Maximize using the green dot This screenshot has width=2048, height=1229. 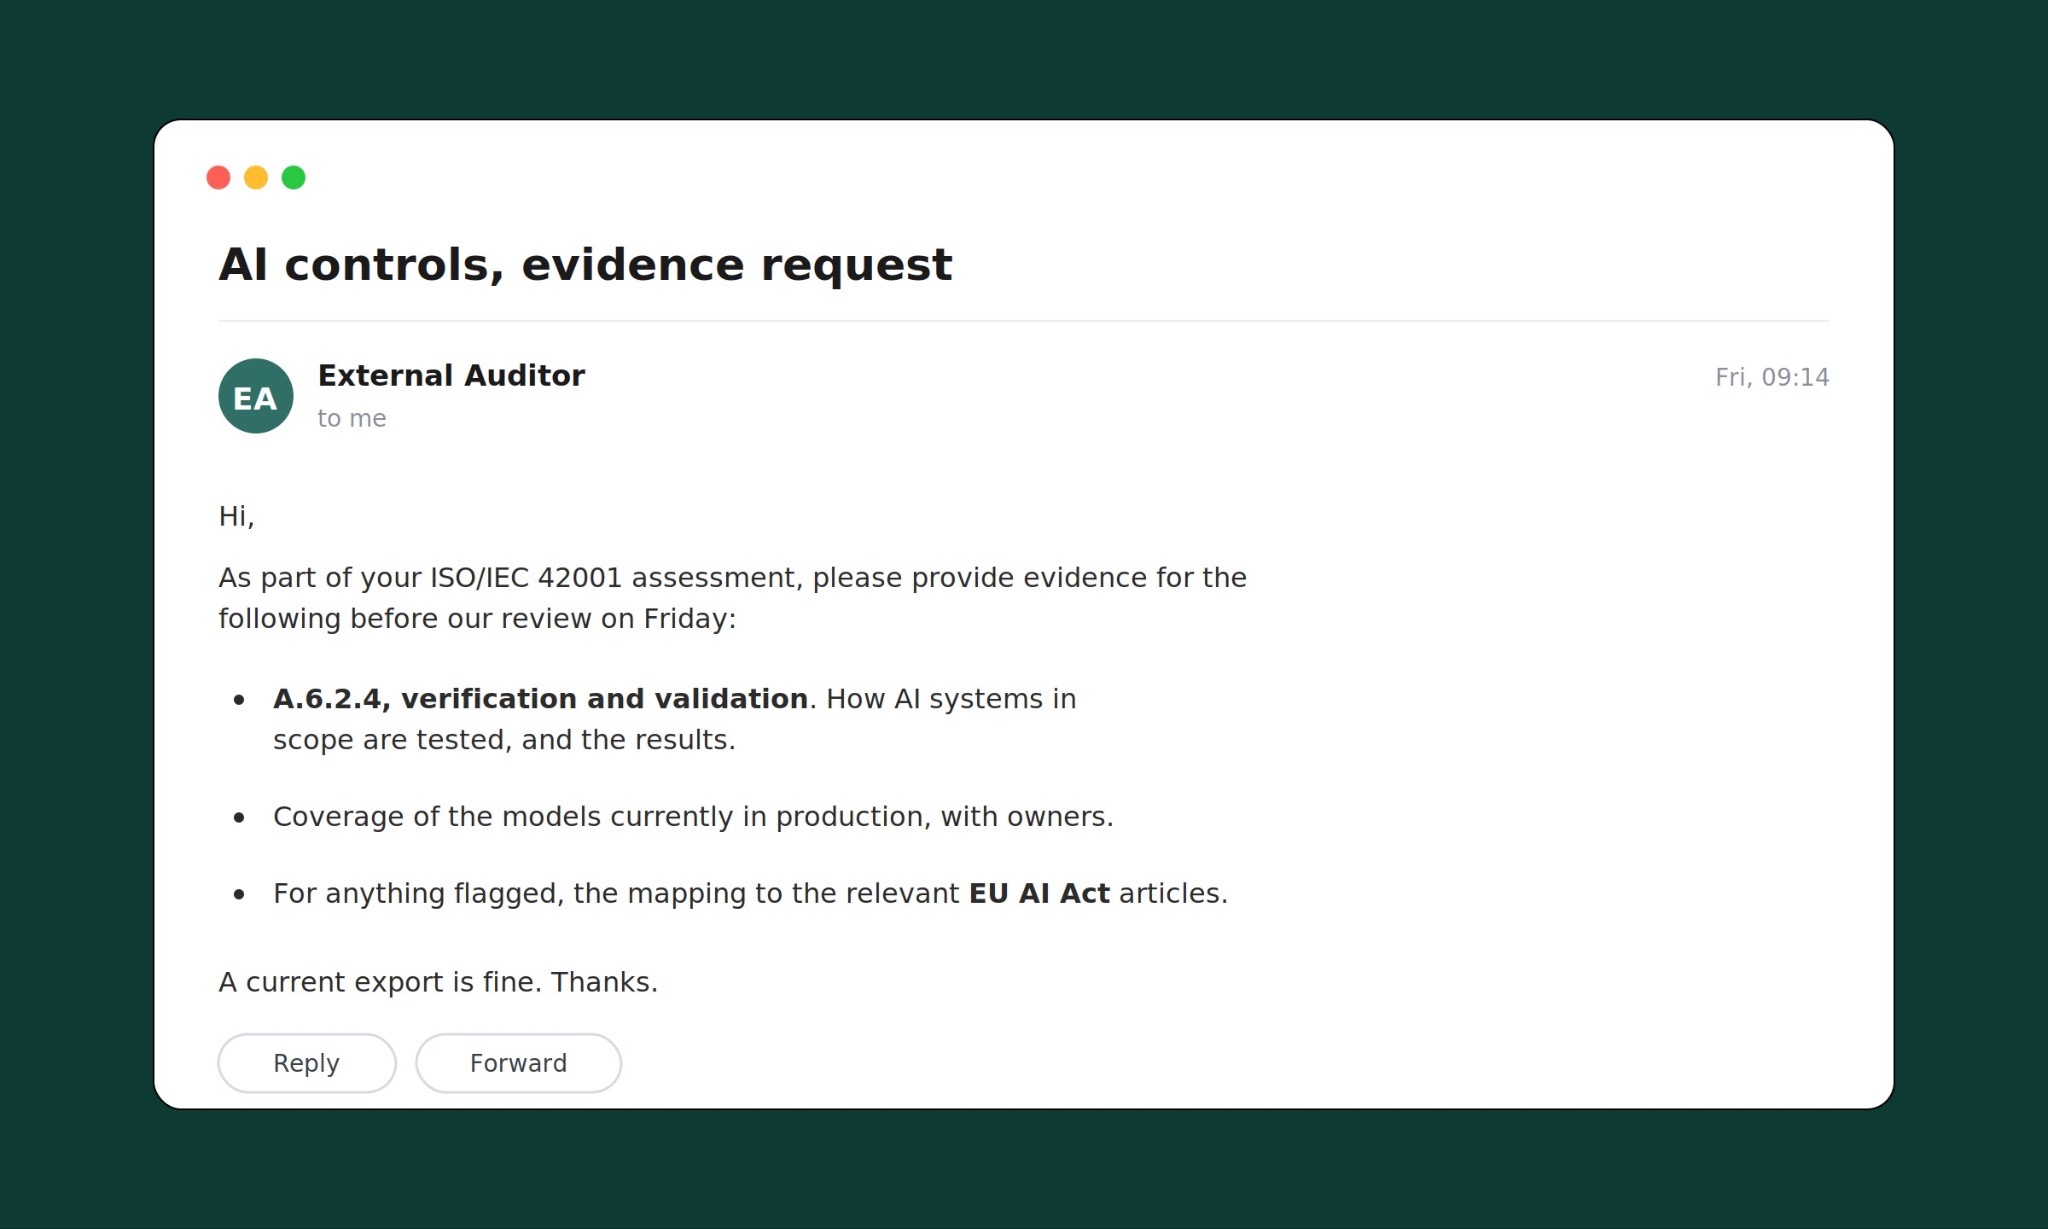294,178
